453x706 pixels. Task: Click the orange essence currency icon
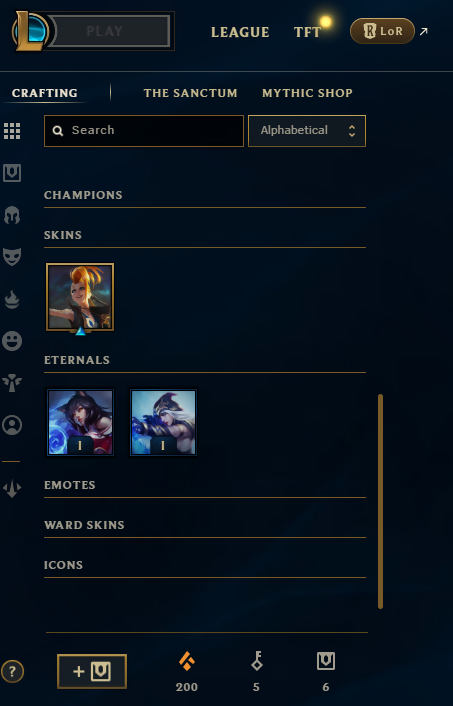pyautogui.click(x=187, y=661)
